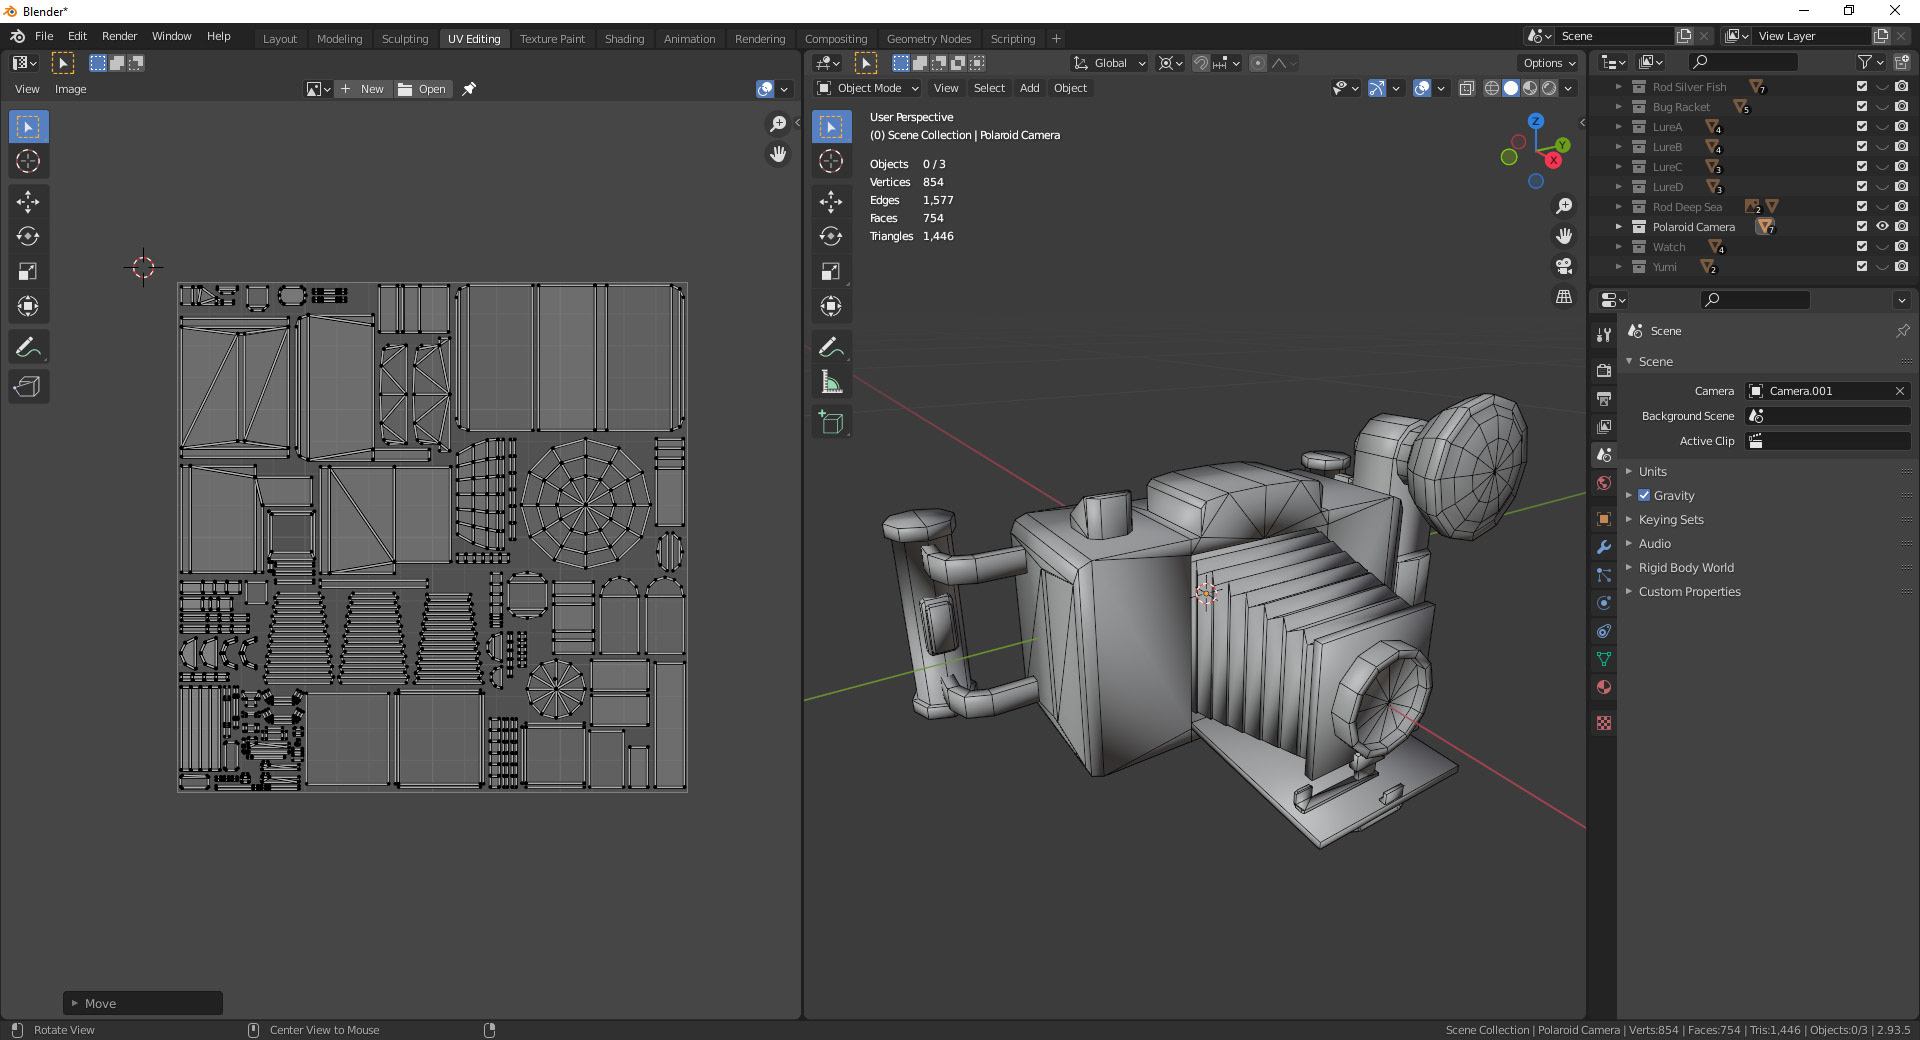Open the UV editor Image menu

[70, 89]
